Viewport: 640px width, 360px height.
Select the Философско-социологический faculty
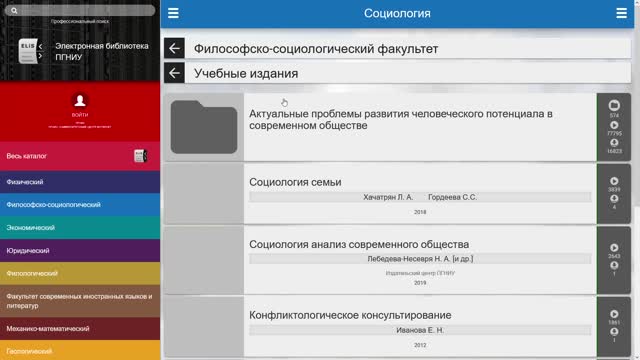click(80, 204)
